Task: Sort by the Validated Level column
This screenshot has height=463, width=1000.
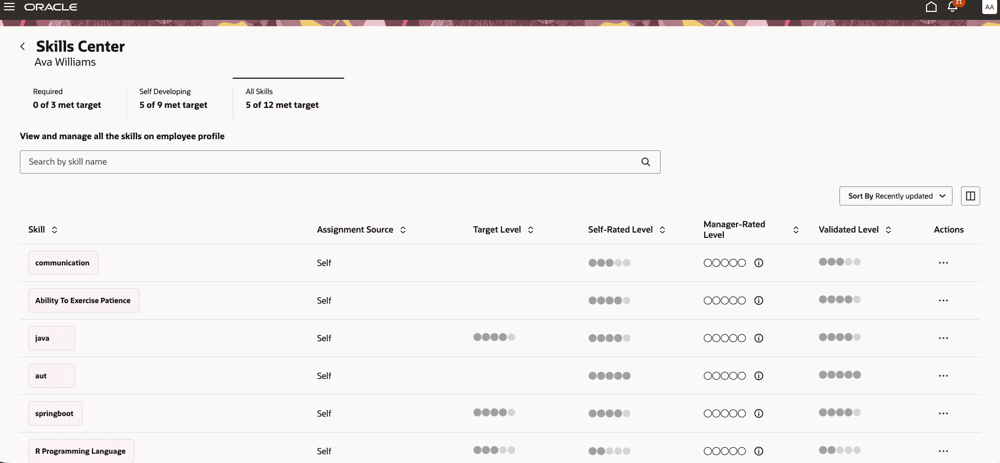Action: (x=888, y=230)
